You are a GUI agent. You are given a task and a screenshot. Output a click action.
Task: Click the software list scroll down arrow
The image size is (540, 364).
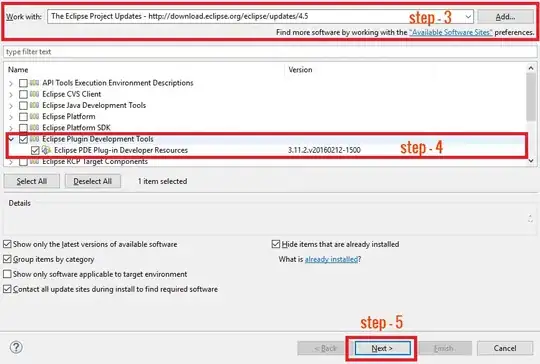coord(531,161)
